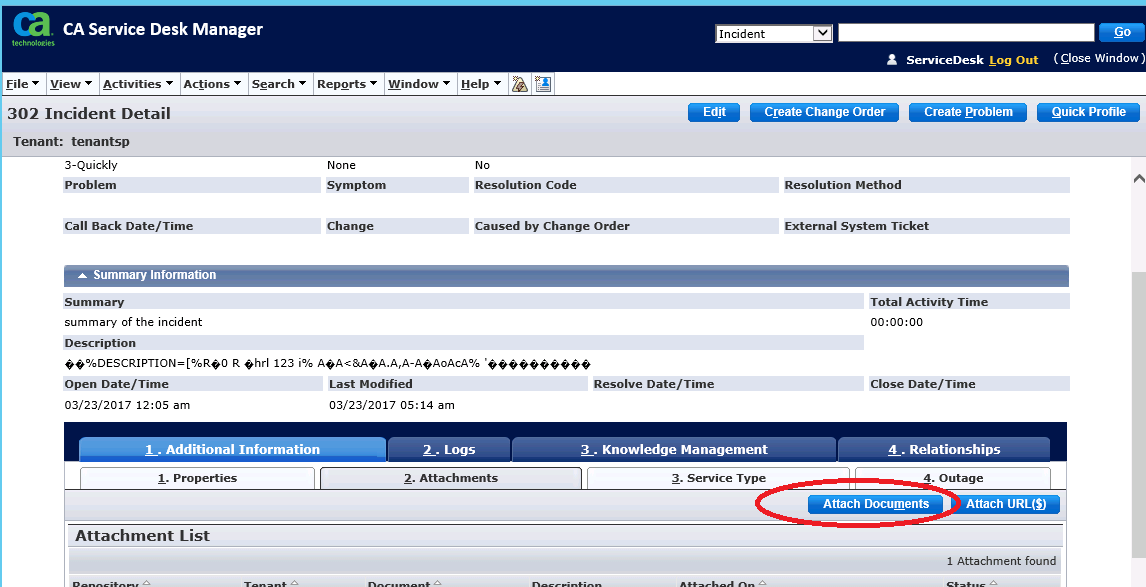Click the Edit button
The image size is (1146, 587).
(x=713, y=112)
